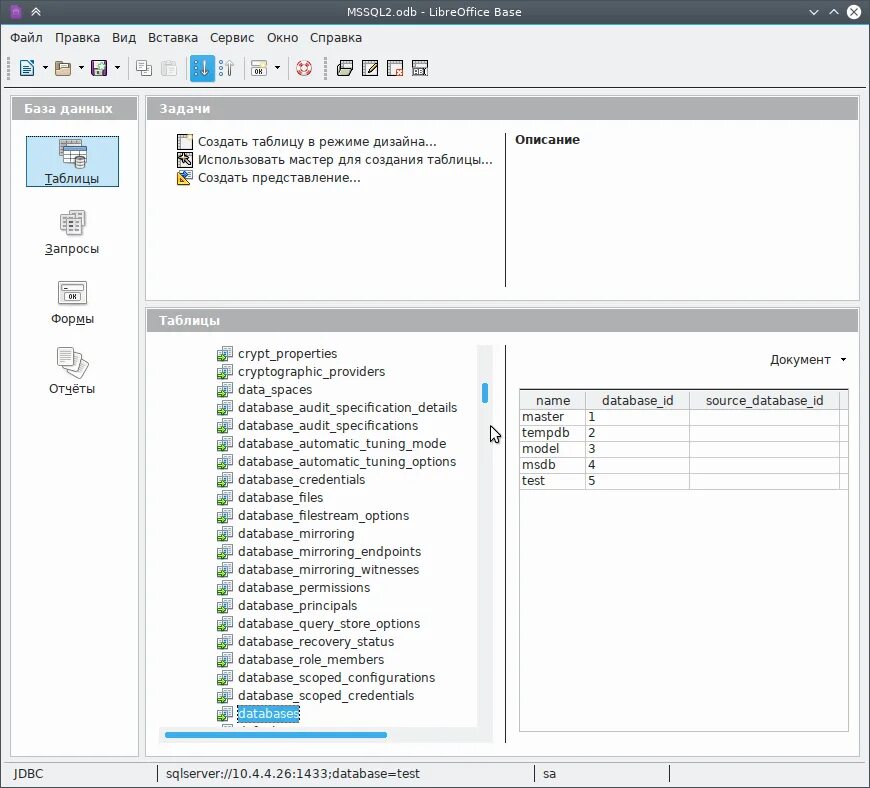Image resolution: width=870 pixels, height=788 pixels.
Task: Select the database_recovery_status table
Action: (x=316, y=641)
